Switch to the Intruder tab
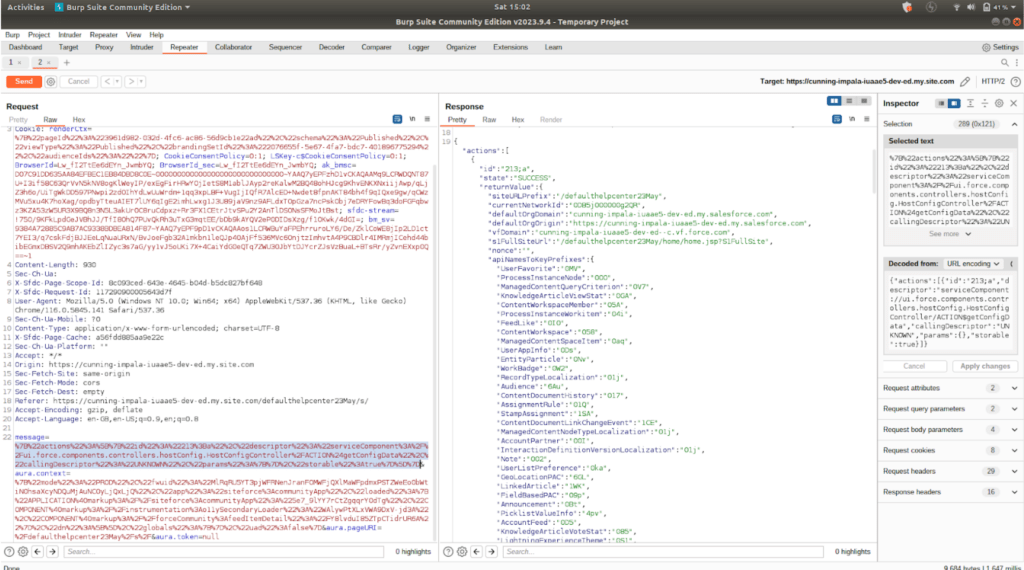Image resolution: width=1024 pixels, height=570 pixels. [x=141, y=47]
